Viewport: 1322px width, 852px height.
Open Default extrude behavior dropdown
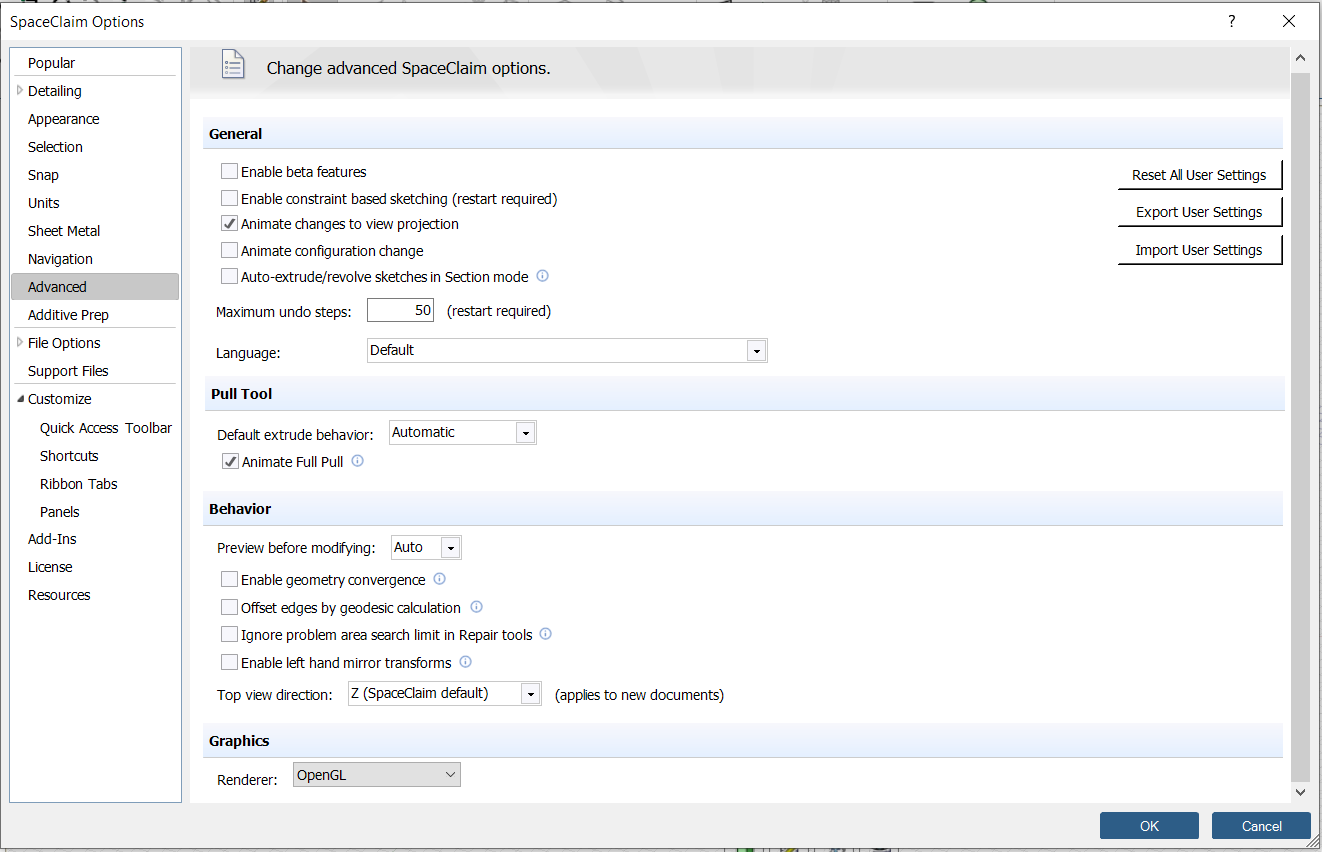[525, 433]
